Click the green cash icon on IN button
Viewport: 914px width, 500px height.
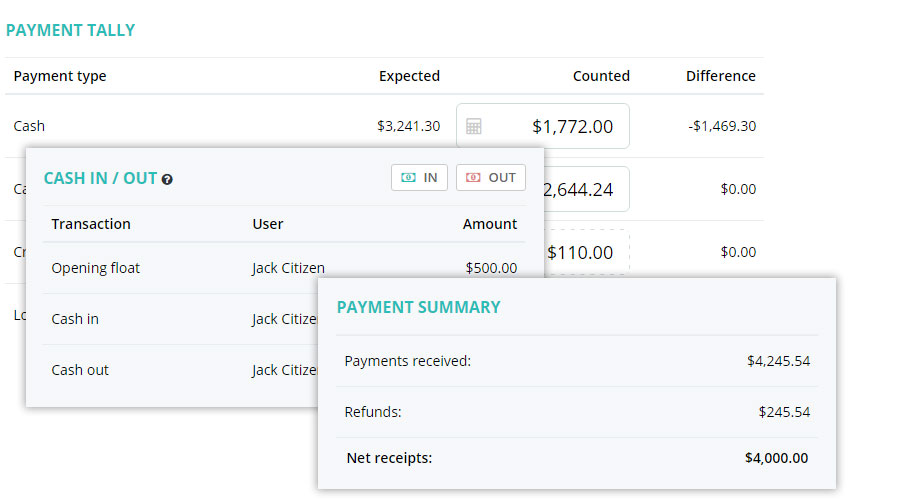pyautogui.click(x=409, y=178)
